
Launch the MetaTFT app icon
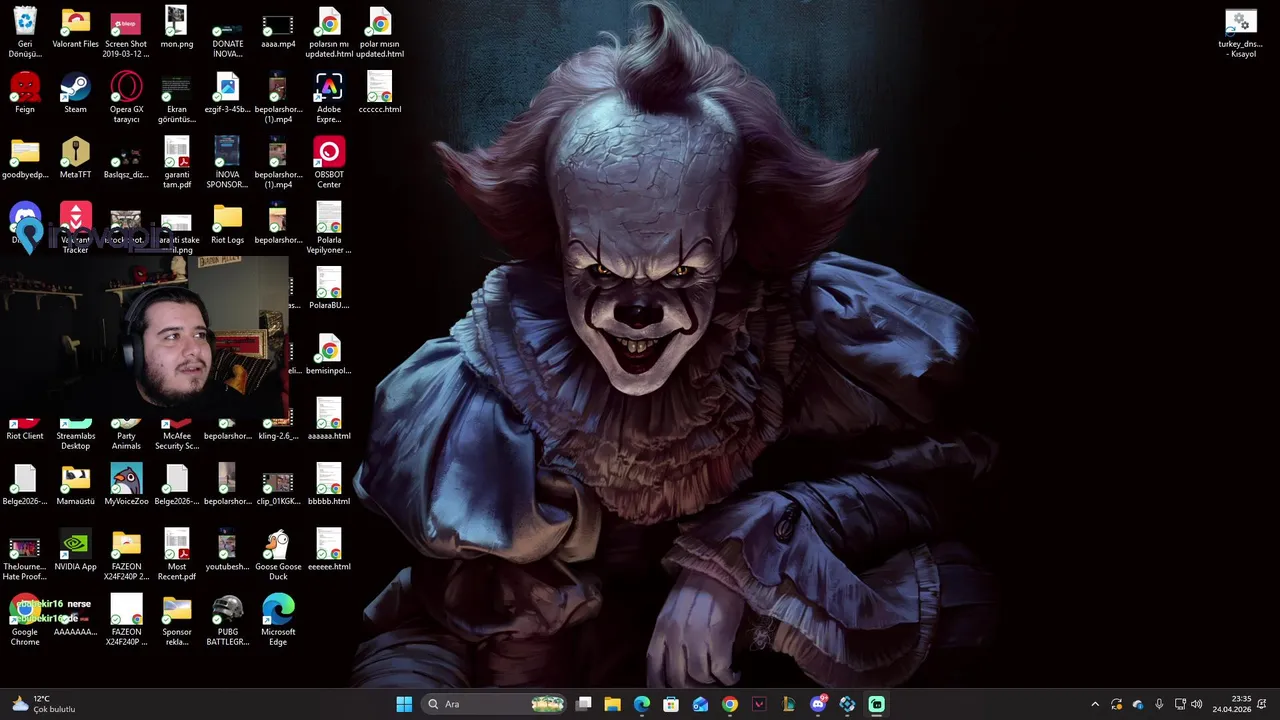76,158
